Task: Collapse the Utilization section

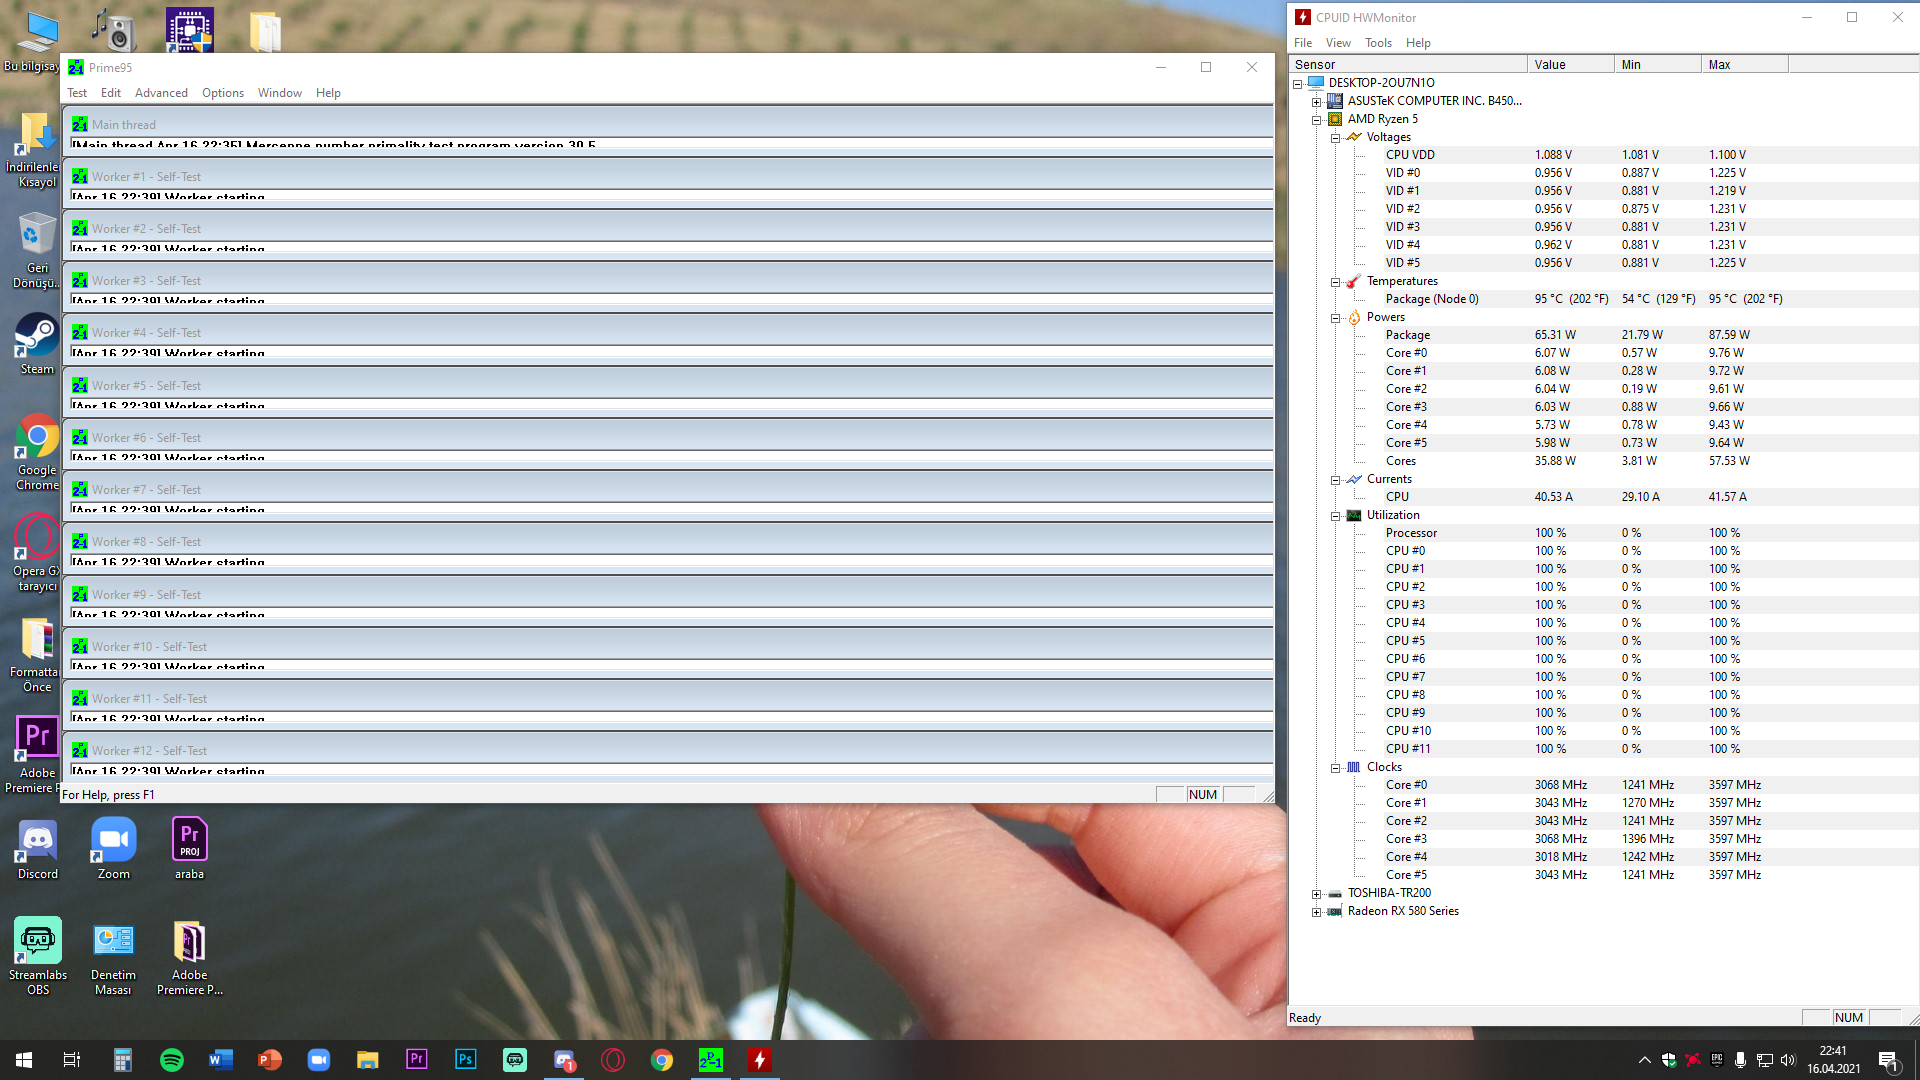Action: (x=1335, y=516)
